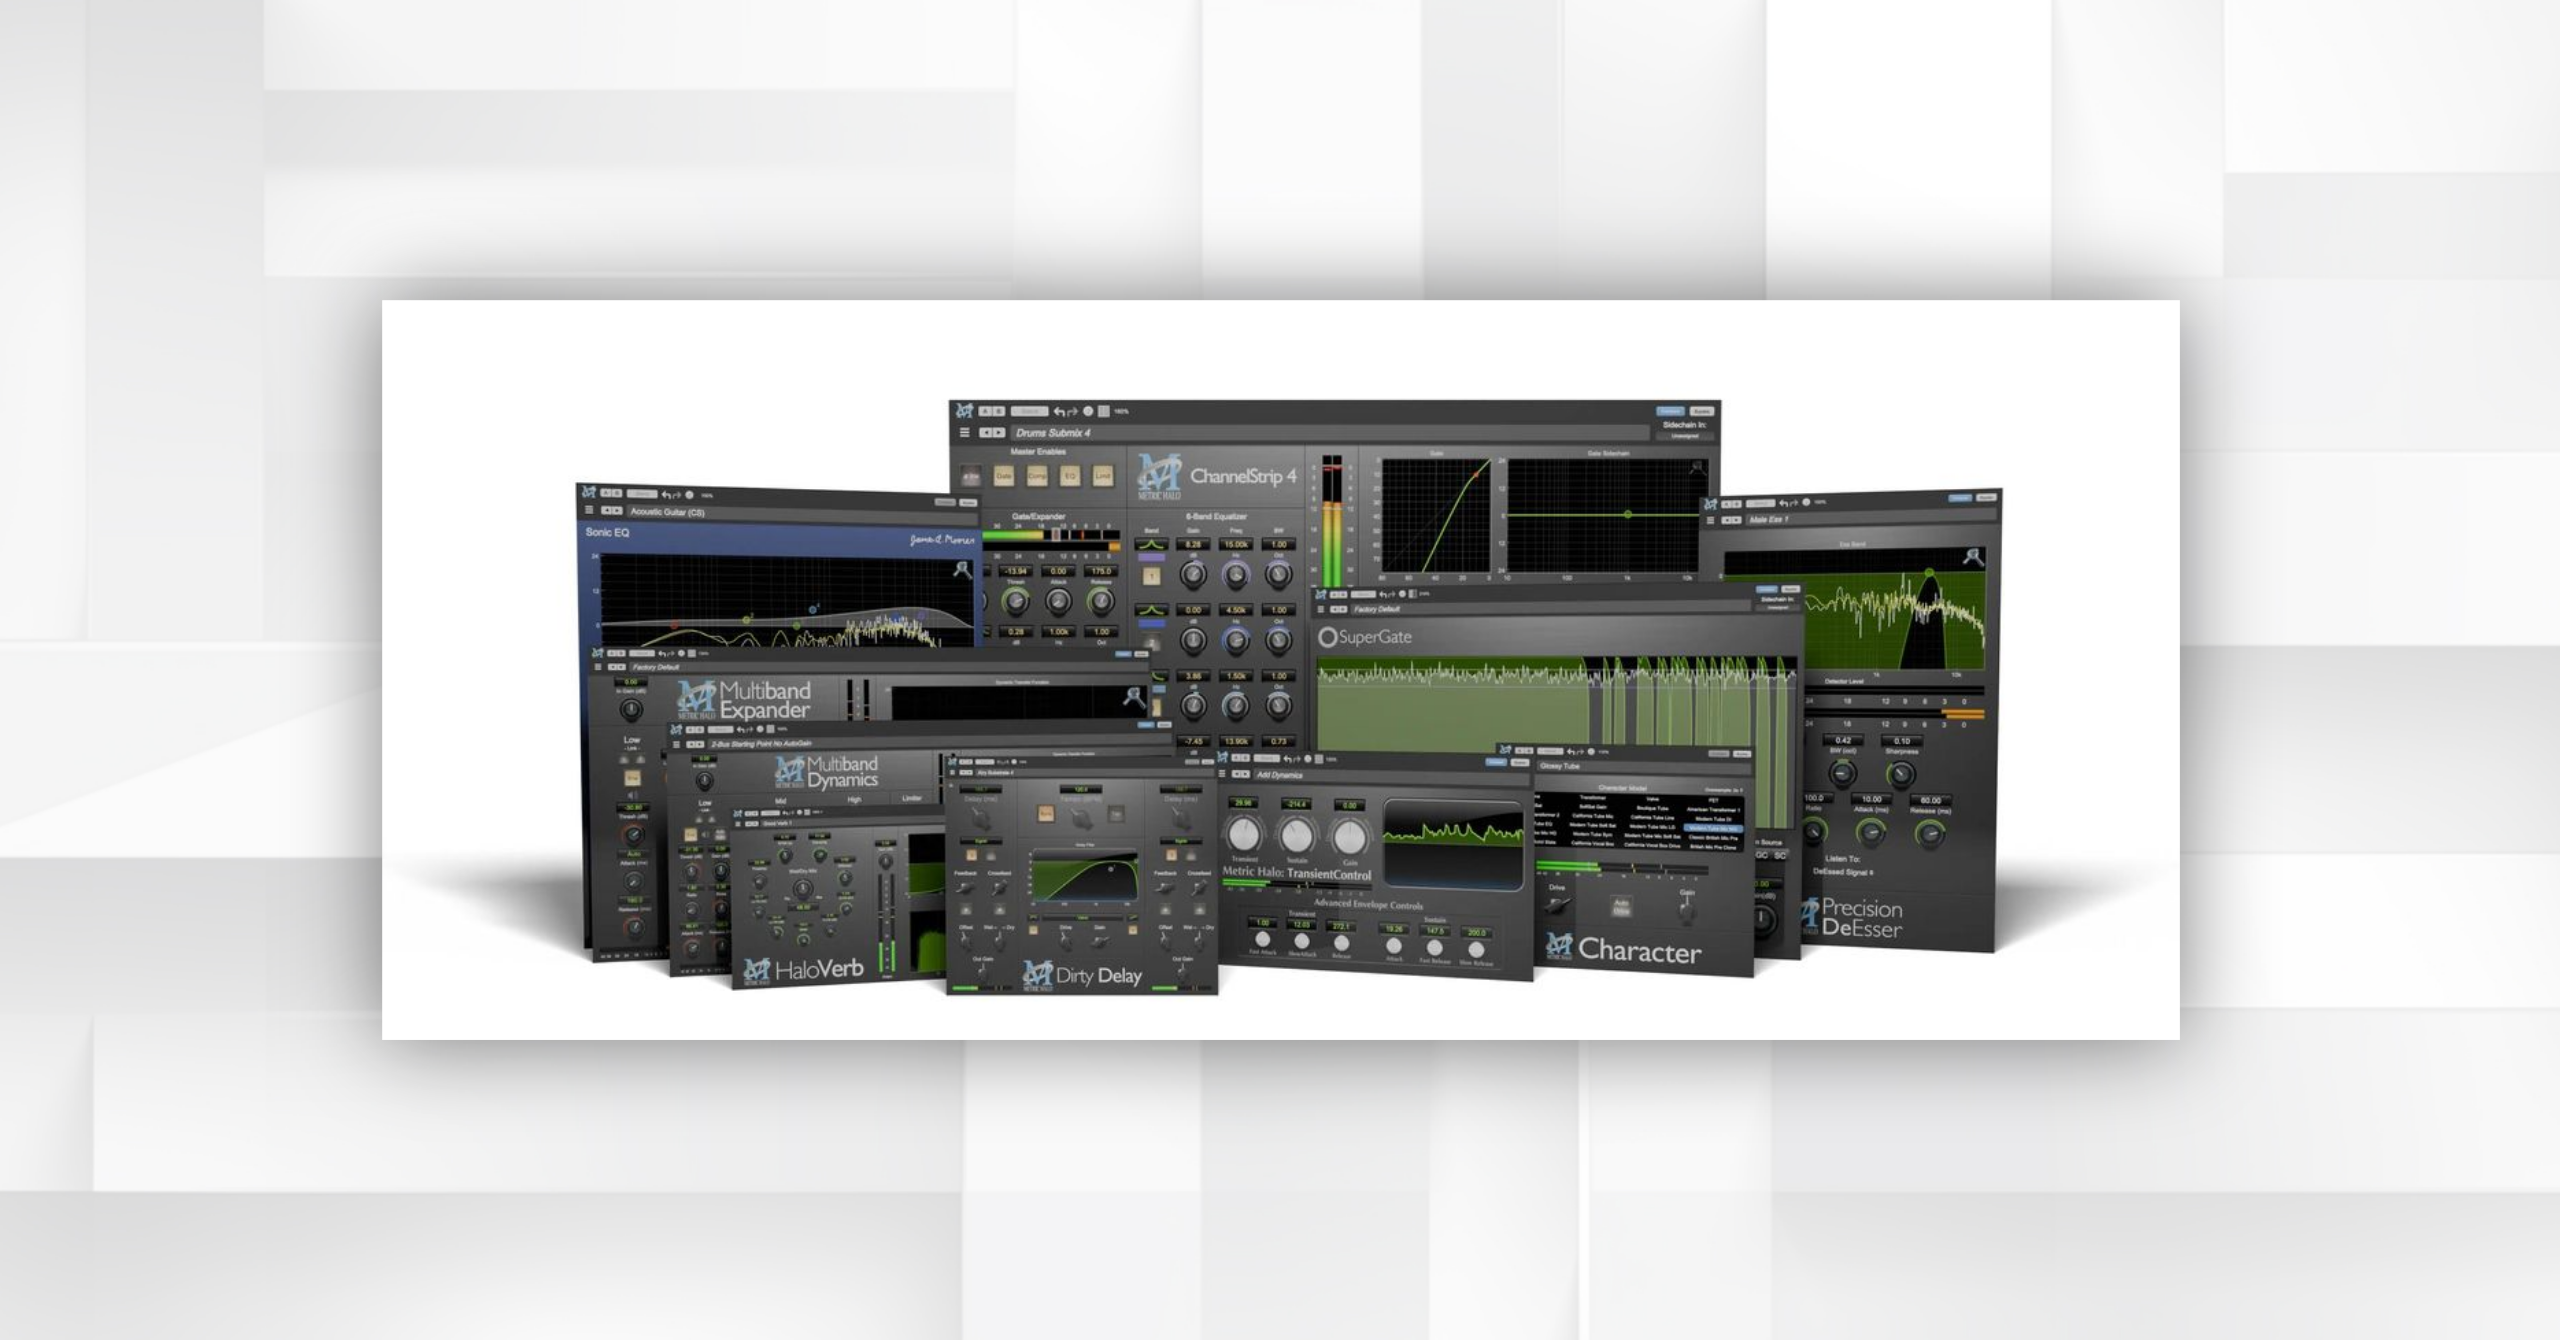Viewport: 2560px width, 1340px height.
Task: Click SC button in SuperGate window
Action: (1780, 856)
